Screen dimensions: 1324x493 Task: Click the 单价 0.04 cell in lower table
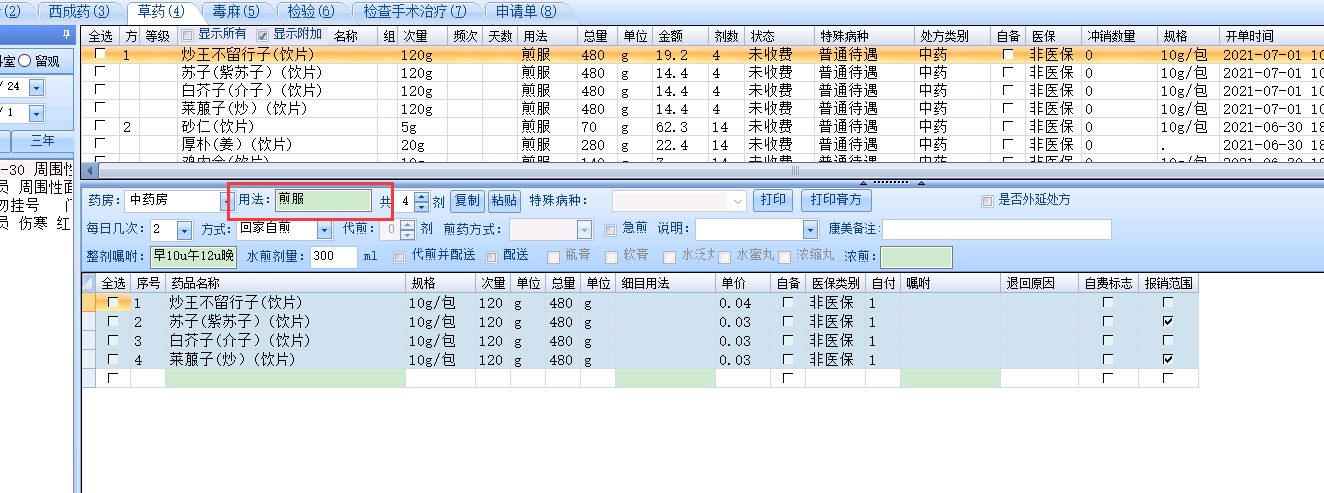744,303
